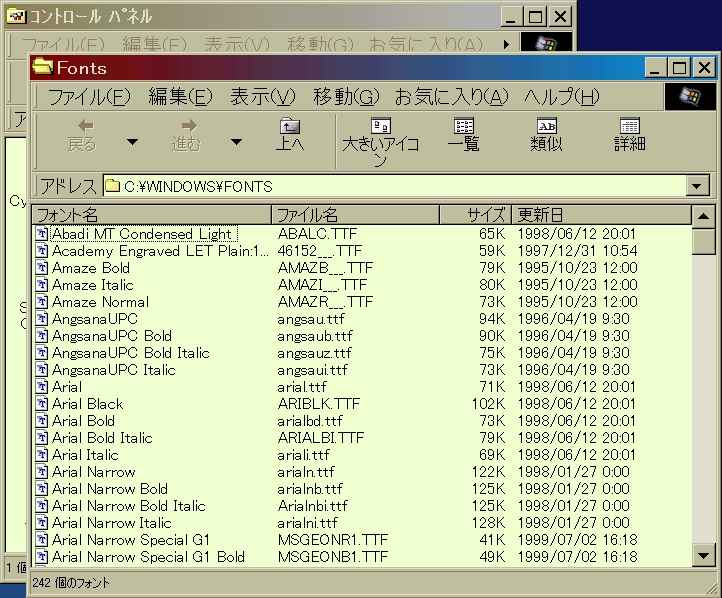Select the Arial regular font icon

pos(42,387)
